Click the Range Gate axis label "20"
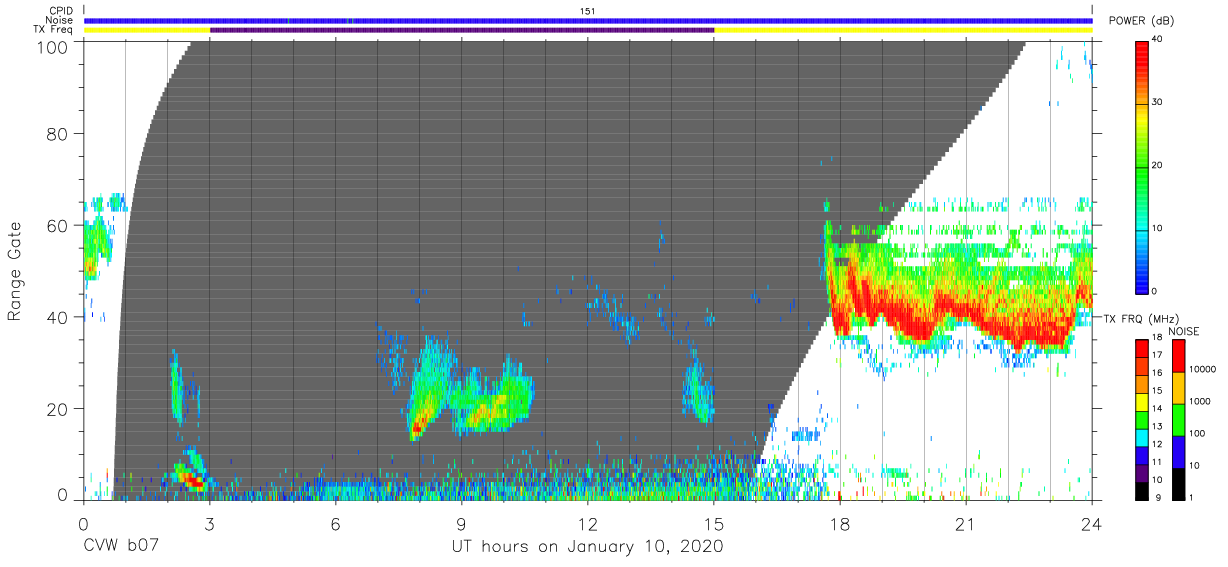Screen dimensions: 1228x567 click(x=58, y=409)
